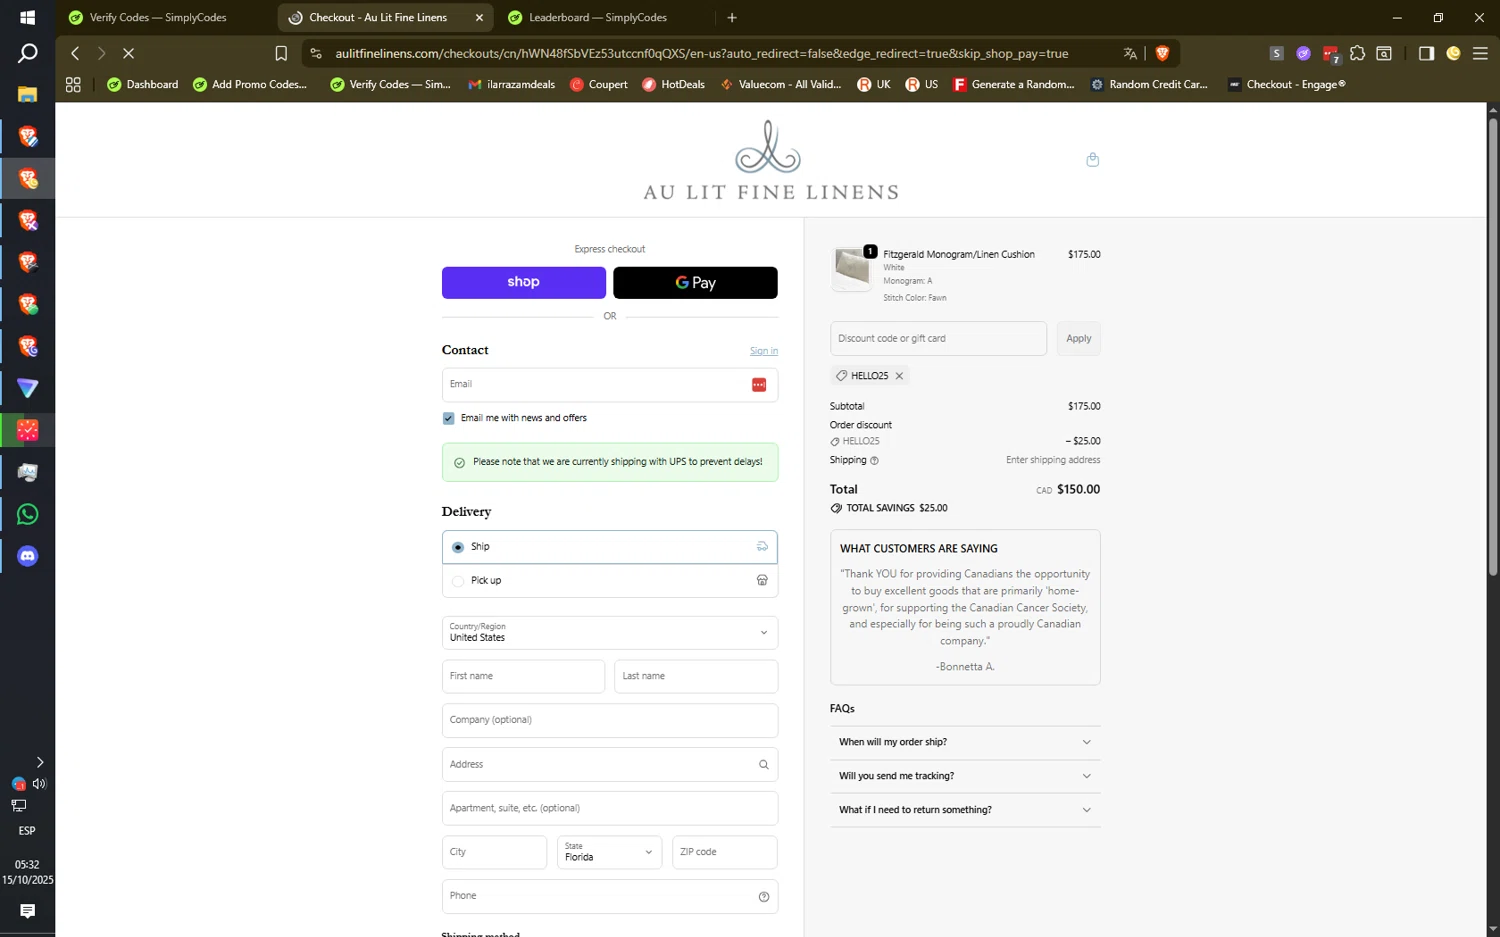Click the Sign in link
The image size is (1500, 937).
click(x=764, y=352)
